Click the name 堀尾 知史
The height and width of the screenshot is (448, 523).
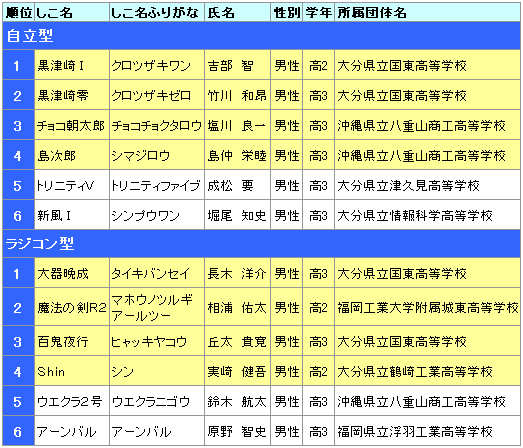pyautogui.click(x=237, y=216)
